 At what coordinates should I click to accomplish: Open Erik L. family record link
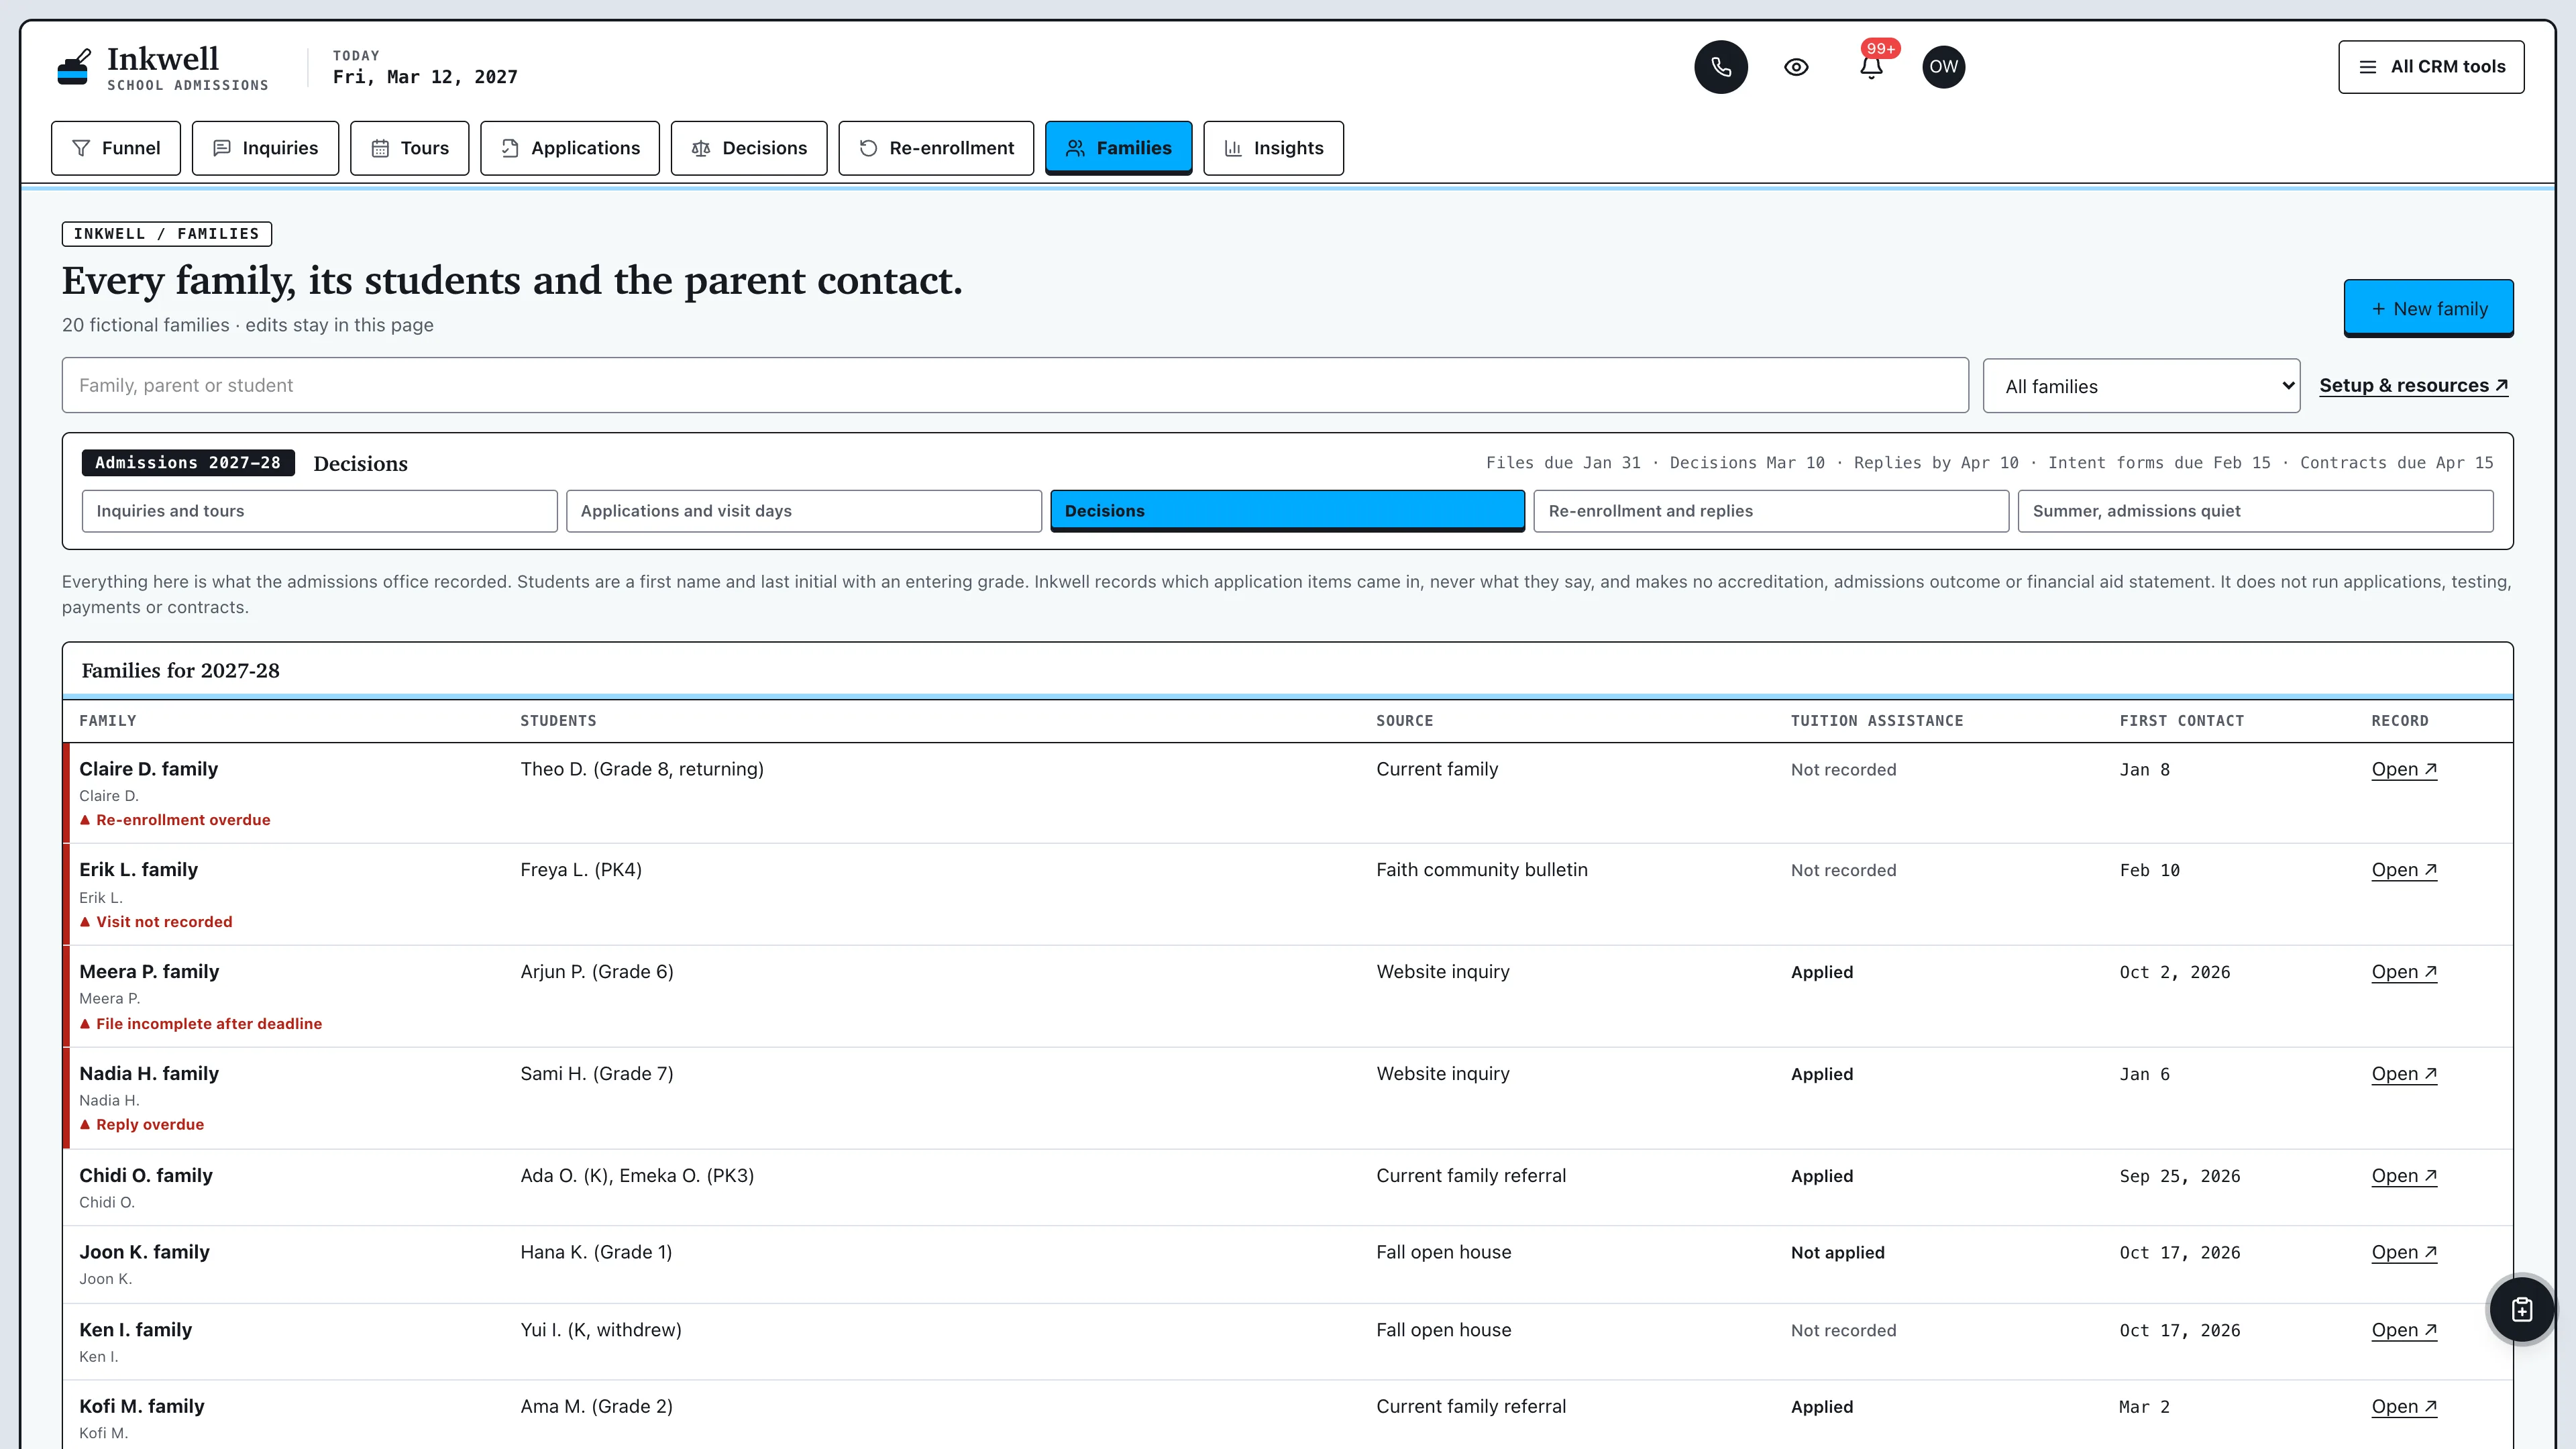pyautogui.click(x=2404, y=870)
